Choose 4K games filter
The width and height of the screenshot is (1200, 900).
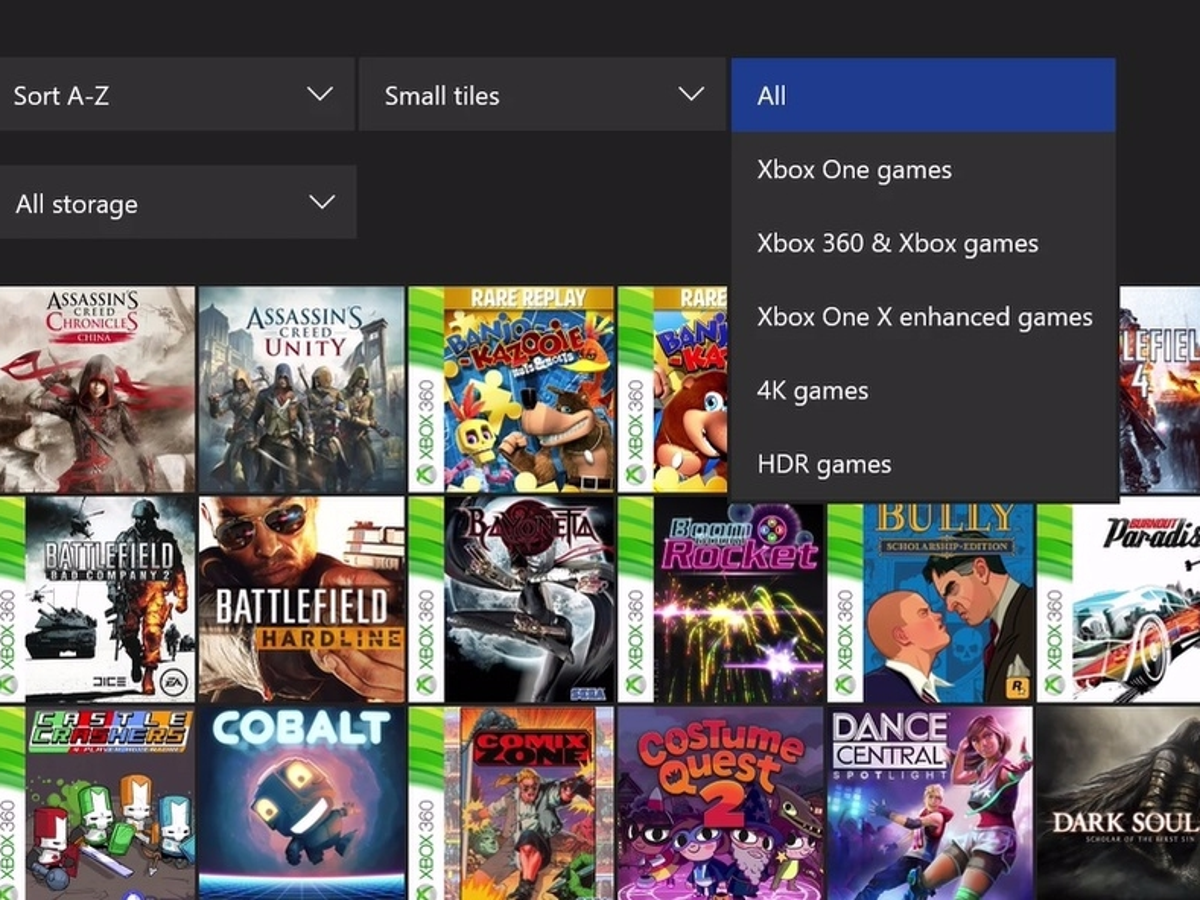click(923, 390)
